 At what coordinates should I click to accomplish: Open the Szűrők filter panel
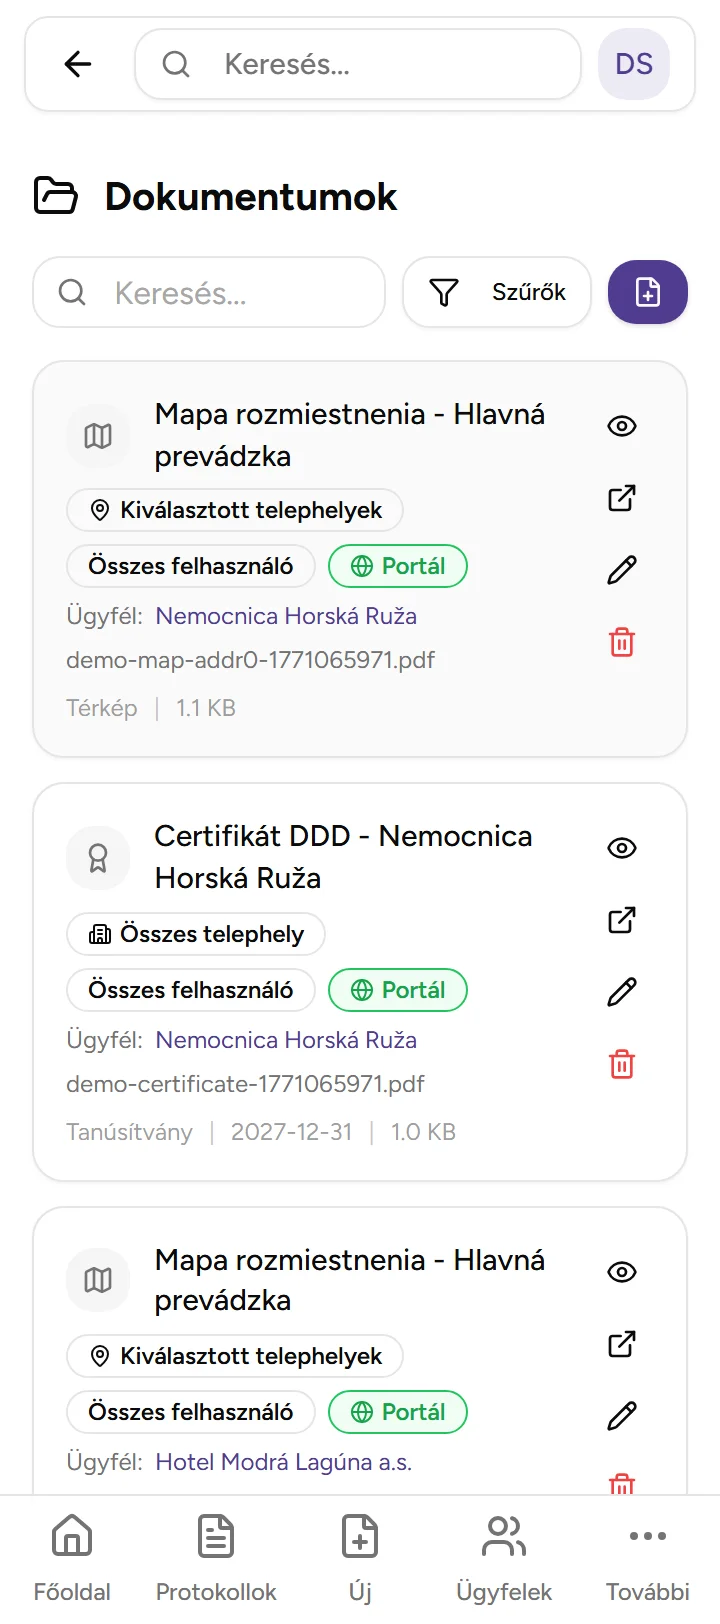pyautogui.click(x=496, y=292)
